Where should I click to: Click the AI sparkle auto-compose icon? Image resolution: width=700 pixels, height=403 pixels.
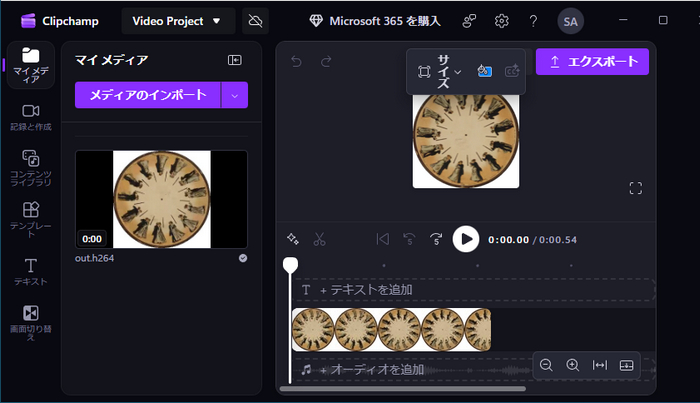293,239
